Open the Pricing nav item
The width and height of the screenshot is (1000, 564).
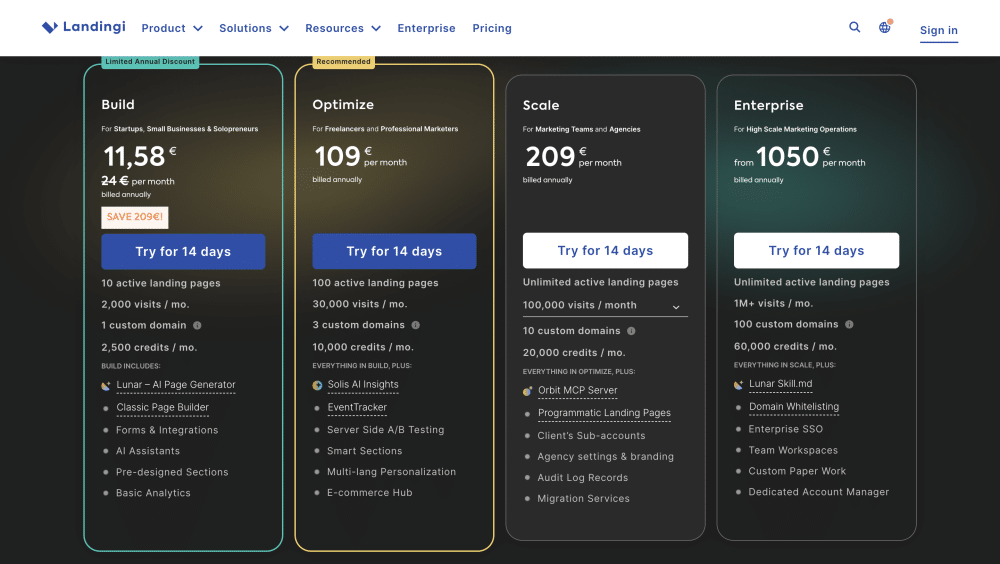(492, 28)
